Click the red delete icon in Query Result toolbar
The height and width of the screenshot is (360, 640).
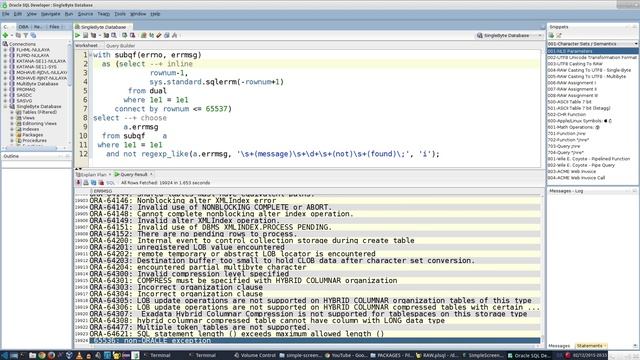coord(101,183)
